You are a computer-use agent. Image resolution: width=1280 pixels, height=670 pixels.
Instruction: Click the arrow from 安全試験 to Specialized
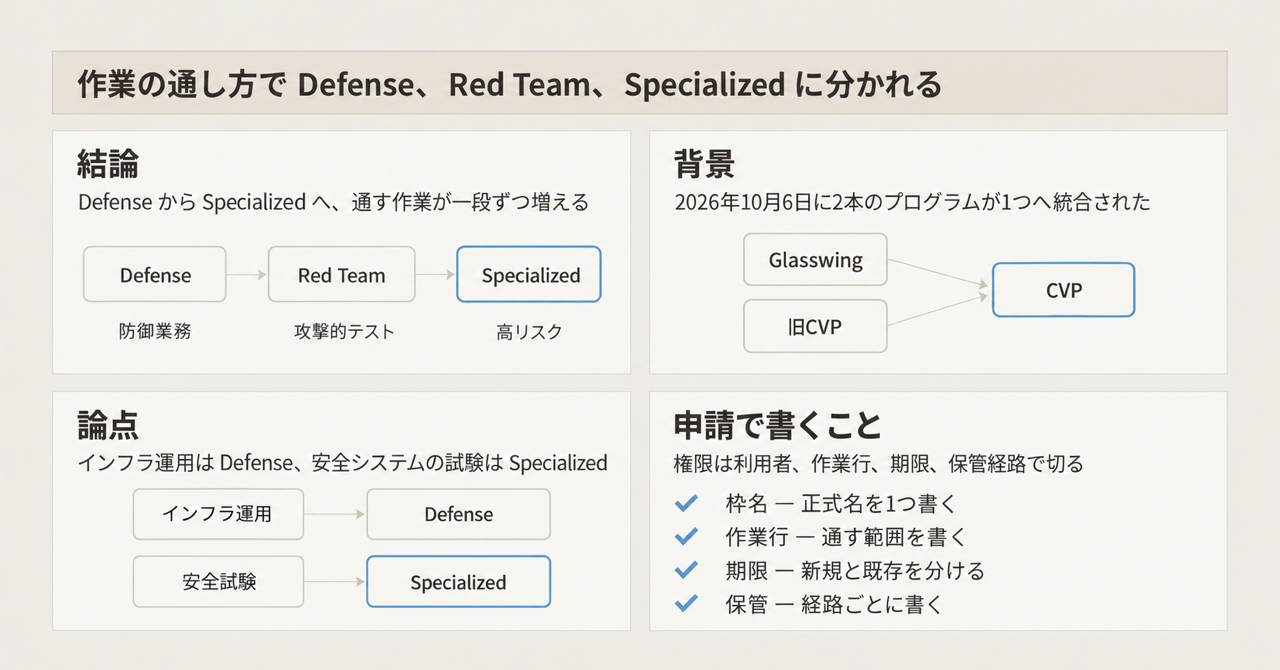(335, 581)
